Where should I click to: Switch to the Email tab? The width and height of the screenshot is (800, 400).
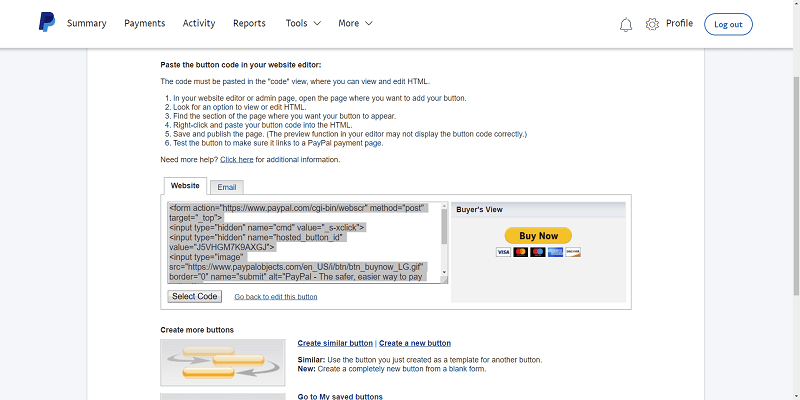pos(227,186)
